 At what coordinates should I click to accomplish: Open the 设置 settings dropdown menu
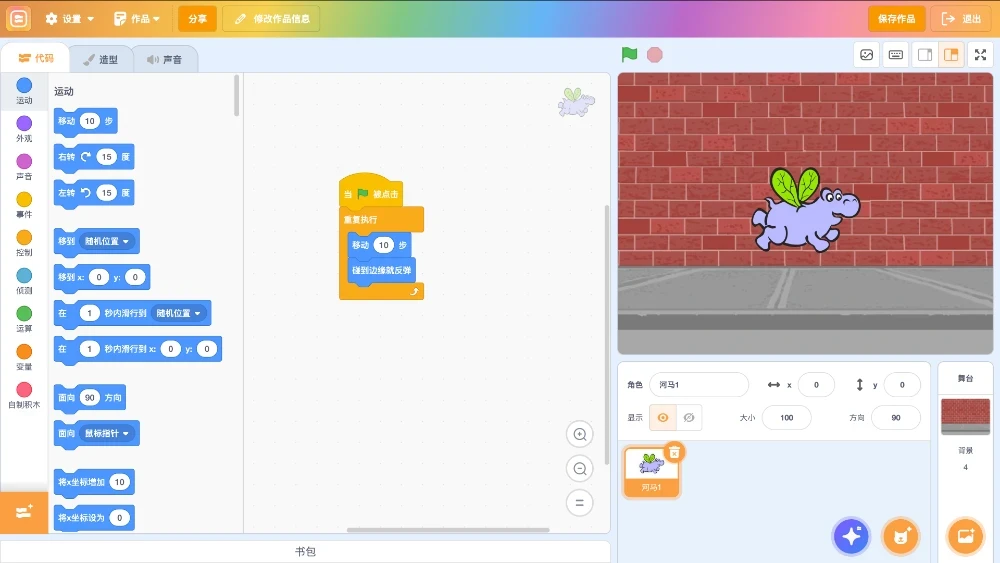pyautogui.click(x=70, y=19)
